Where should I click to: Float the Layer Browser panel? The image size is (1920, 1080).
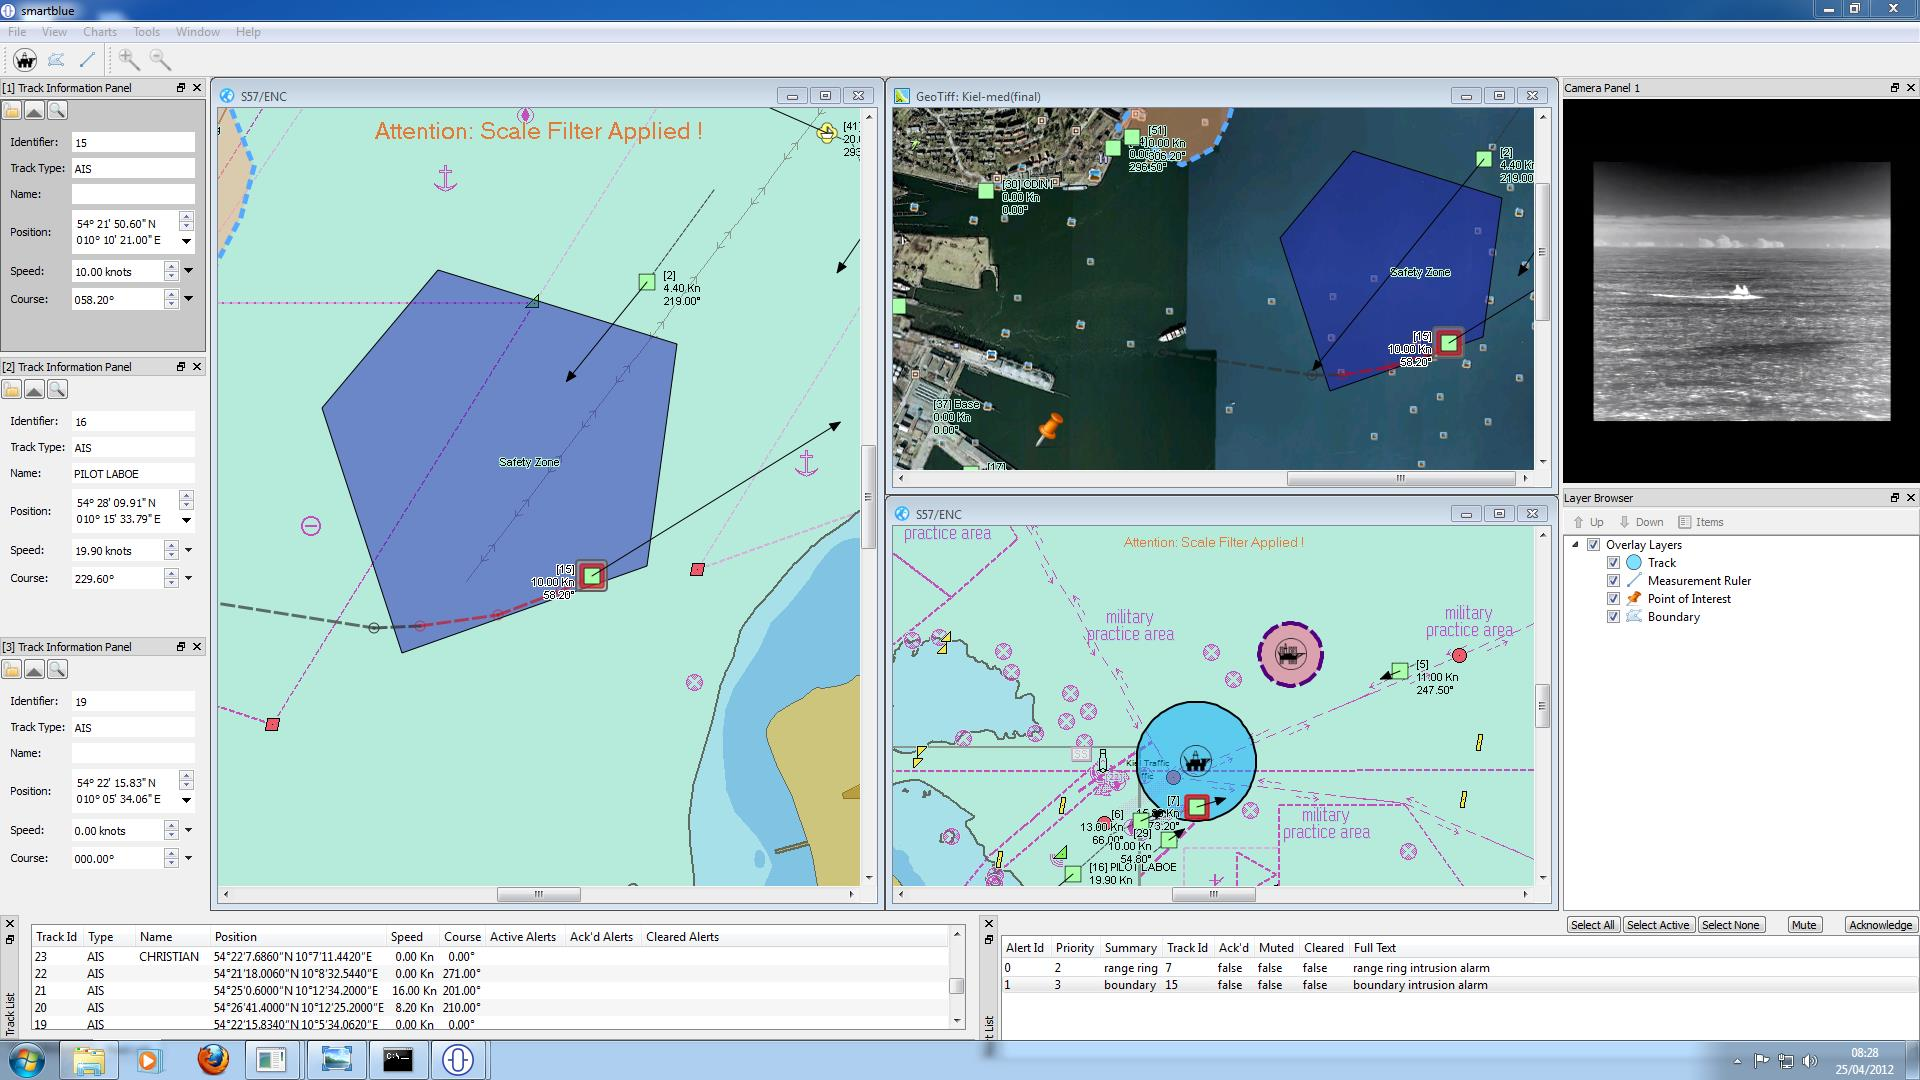(1894, 498)
